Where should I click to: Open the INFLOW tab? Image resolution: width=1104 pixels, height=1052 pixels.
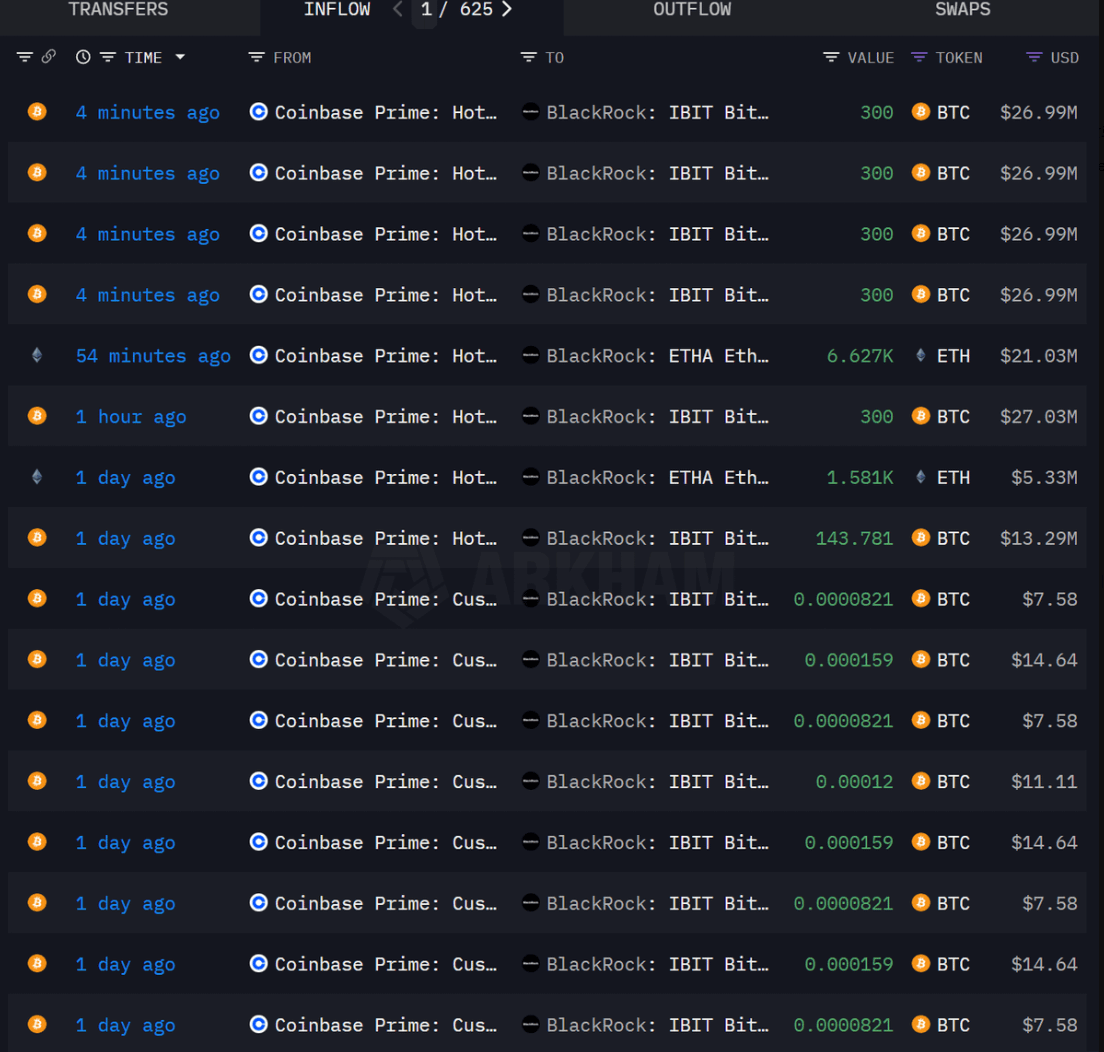[x=337, y=10]
